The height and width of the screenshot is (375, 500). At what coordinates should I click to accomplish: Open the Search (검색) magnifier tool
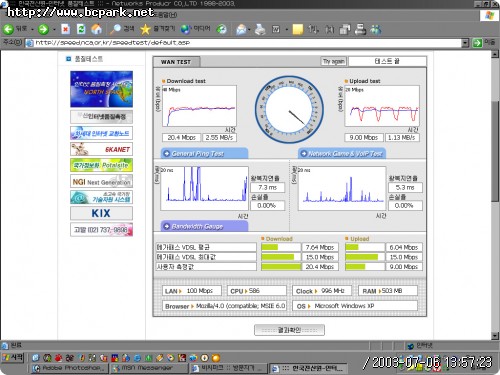[122, 29]
